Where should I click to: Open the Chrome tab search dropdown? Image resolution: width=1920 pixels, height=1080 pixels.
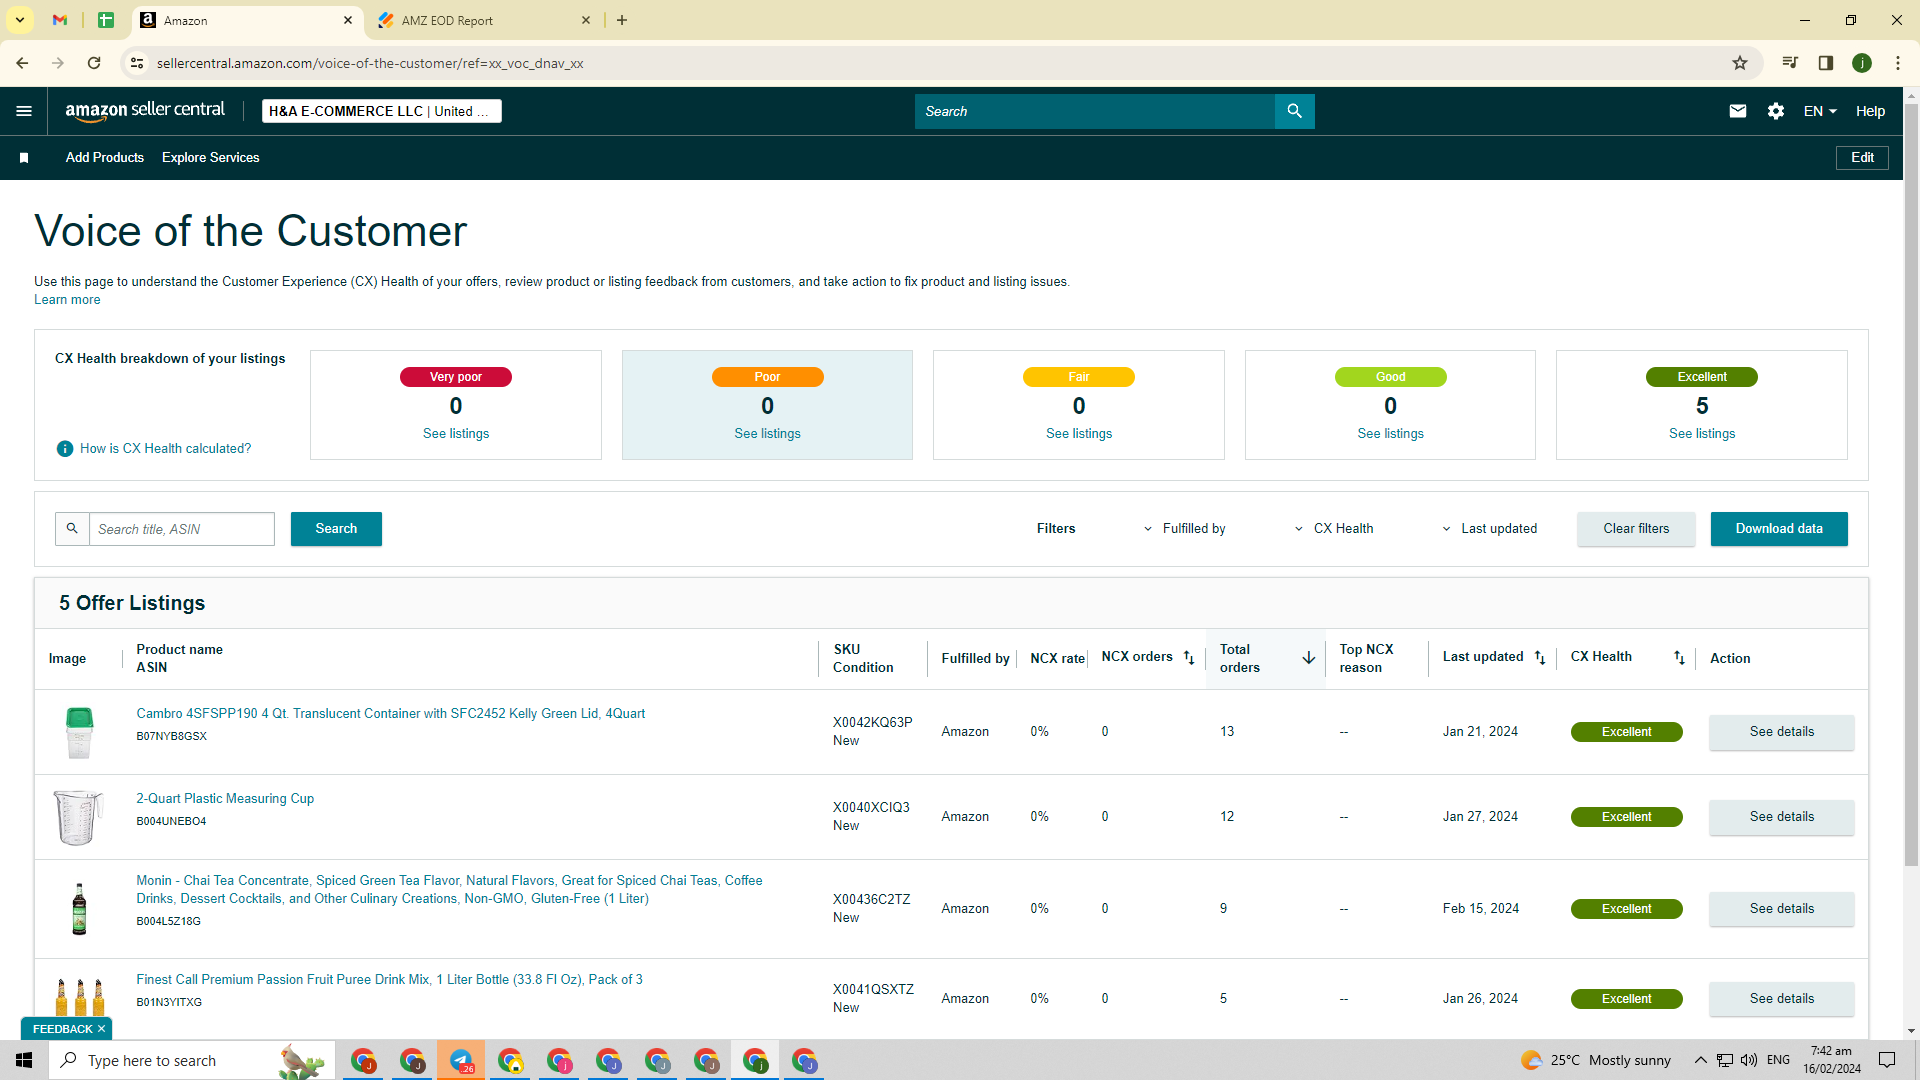tap(20, 20)
